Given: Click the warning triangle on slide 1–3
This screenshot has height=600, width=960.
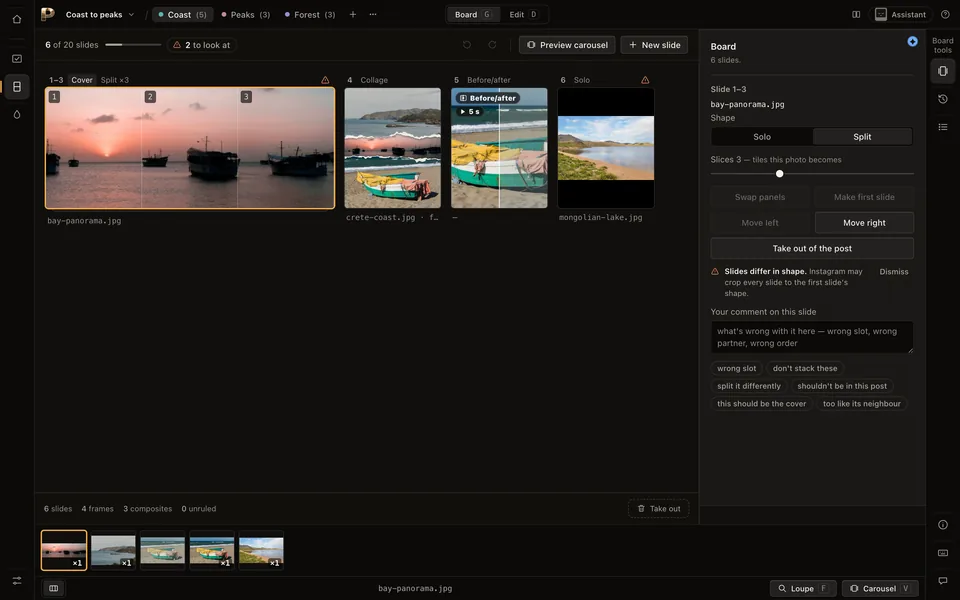Looking at the screenshot, I should 325,80.
